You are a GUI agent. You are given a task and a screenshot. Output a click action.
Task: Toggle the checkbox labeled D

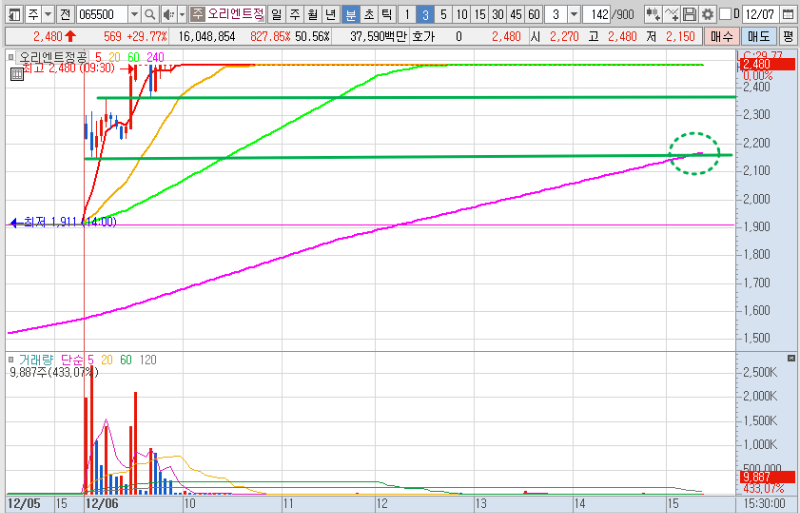[725, 14]
